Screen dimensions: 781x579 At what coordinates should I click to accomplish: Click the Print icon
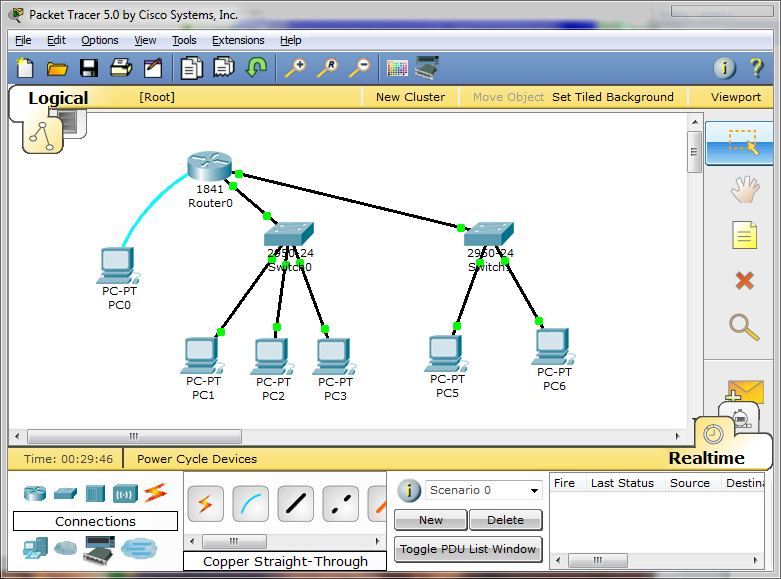tap(121, 68)
